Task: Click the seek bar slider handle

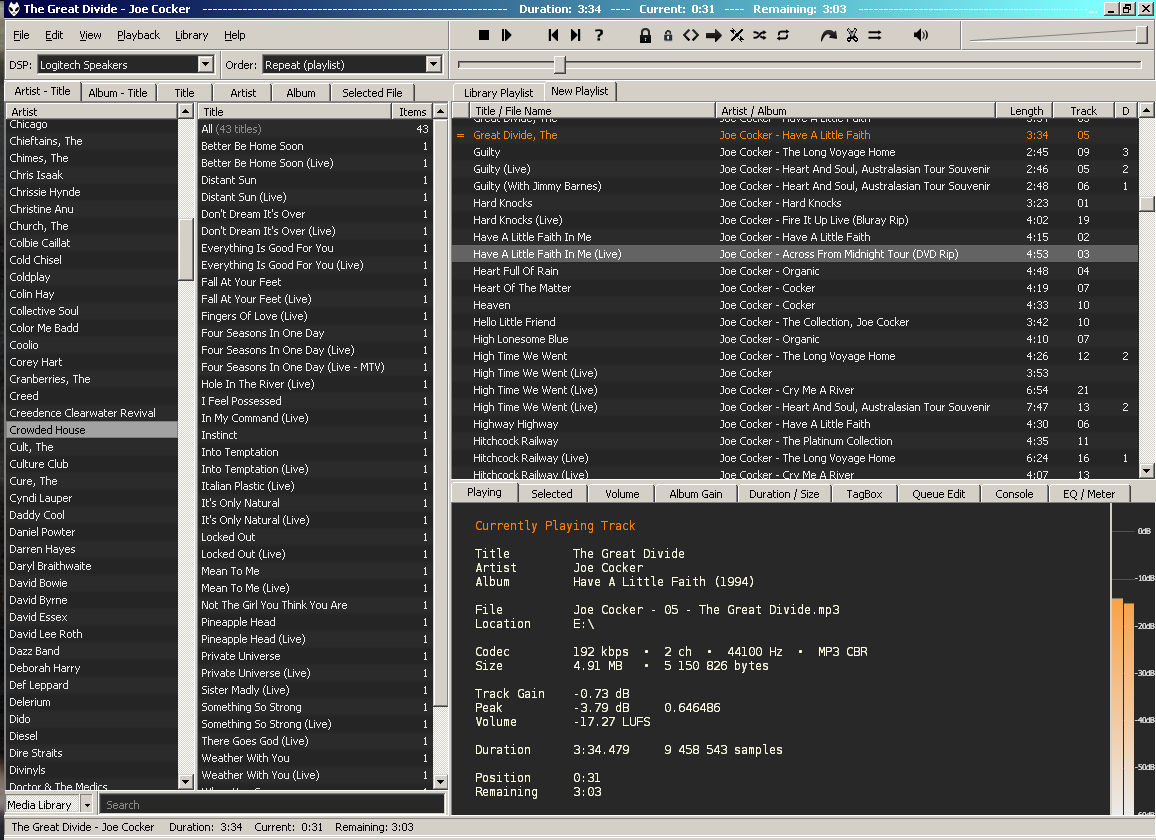Action: click(560, 65)
